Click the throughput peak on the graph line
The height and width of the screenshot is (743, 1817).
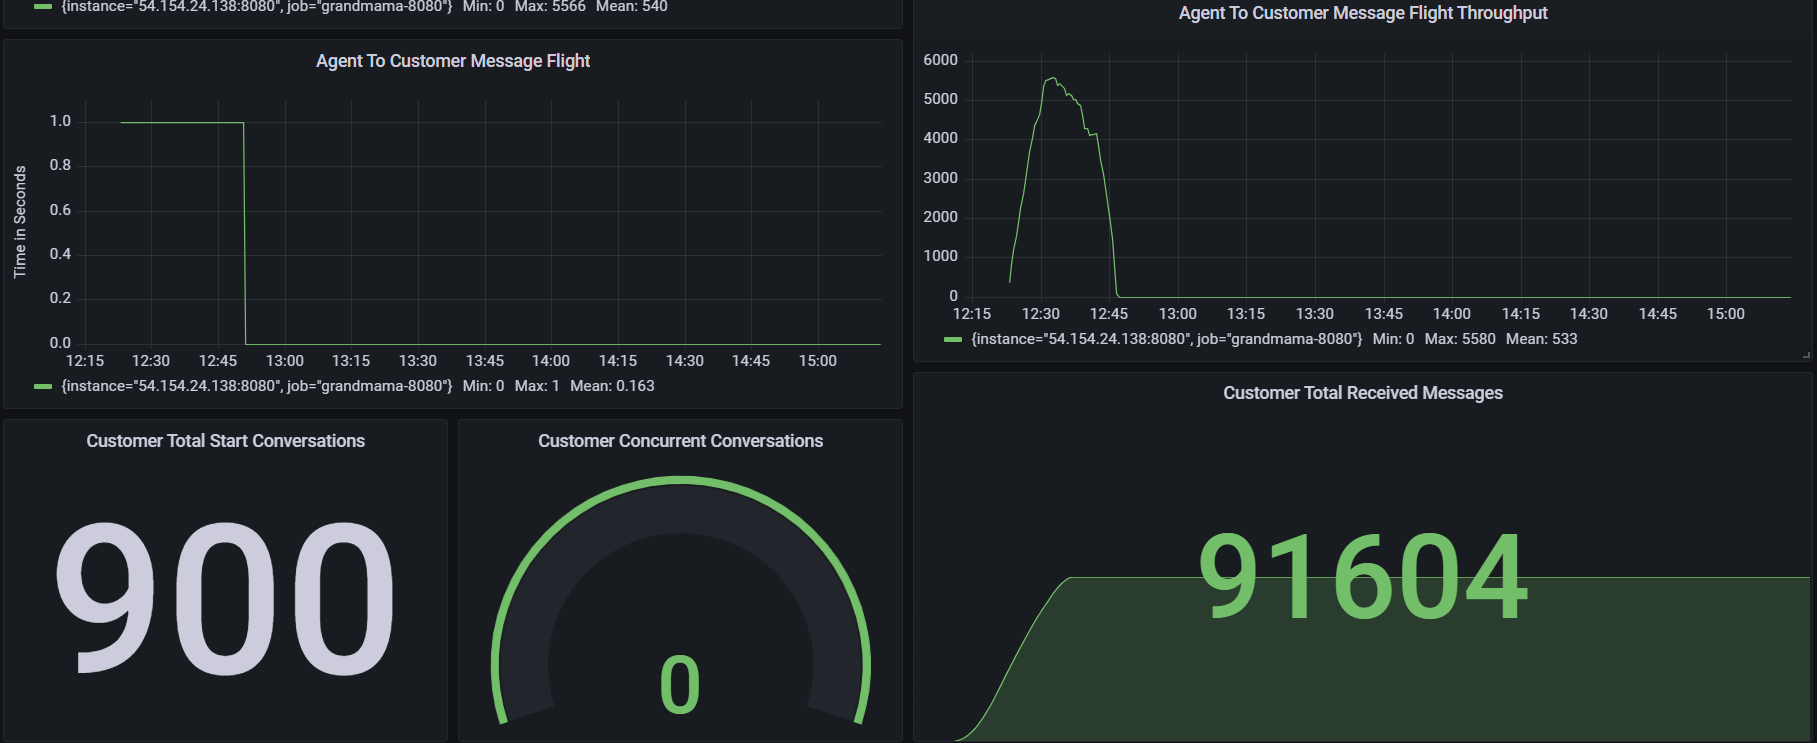[1051, 78]
